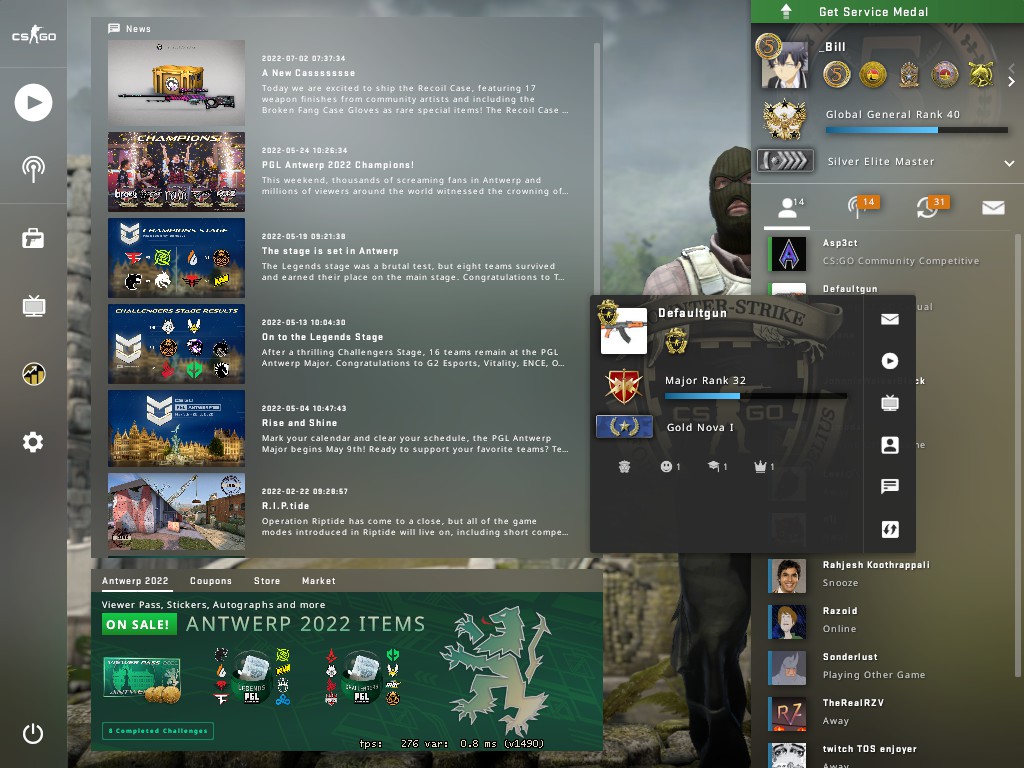Open the Viewer Pass item in the store
This screenshot has width=1024, height=768.
tap(142, 679)
